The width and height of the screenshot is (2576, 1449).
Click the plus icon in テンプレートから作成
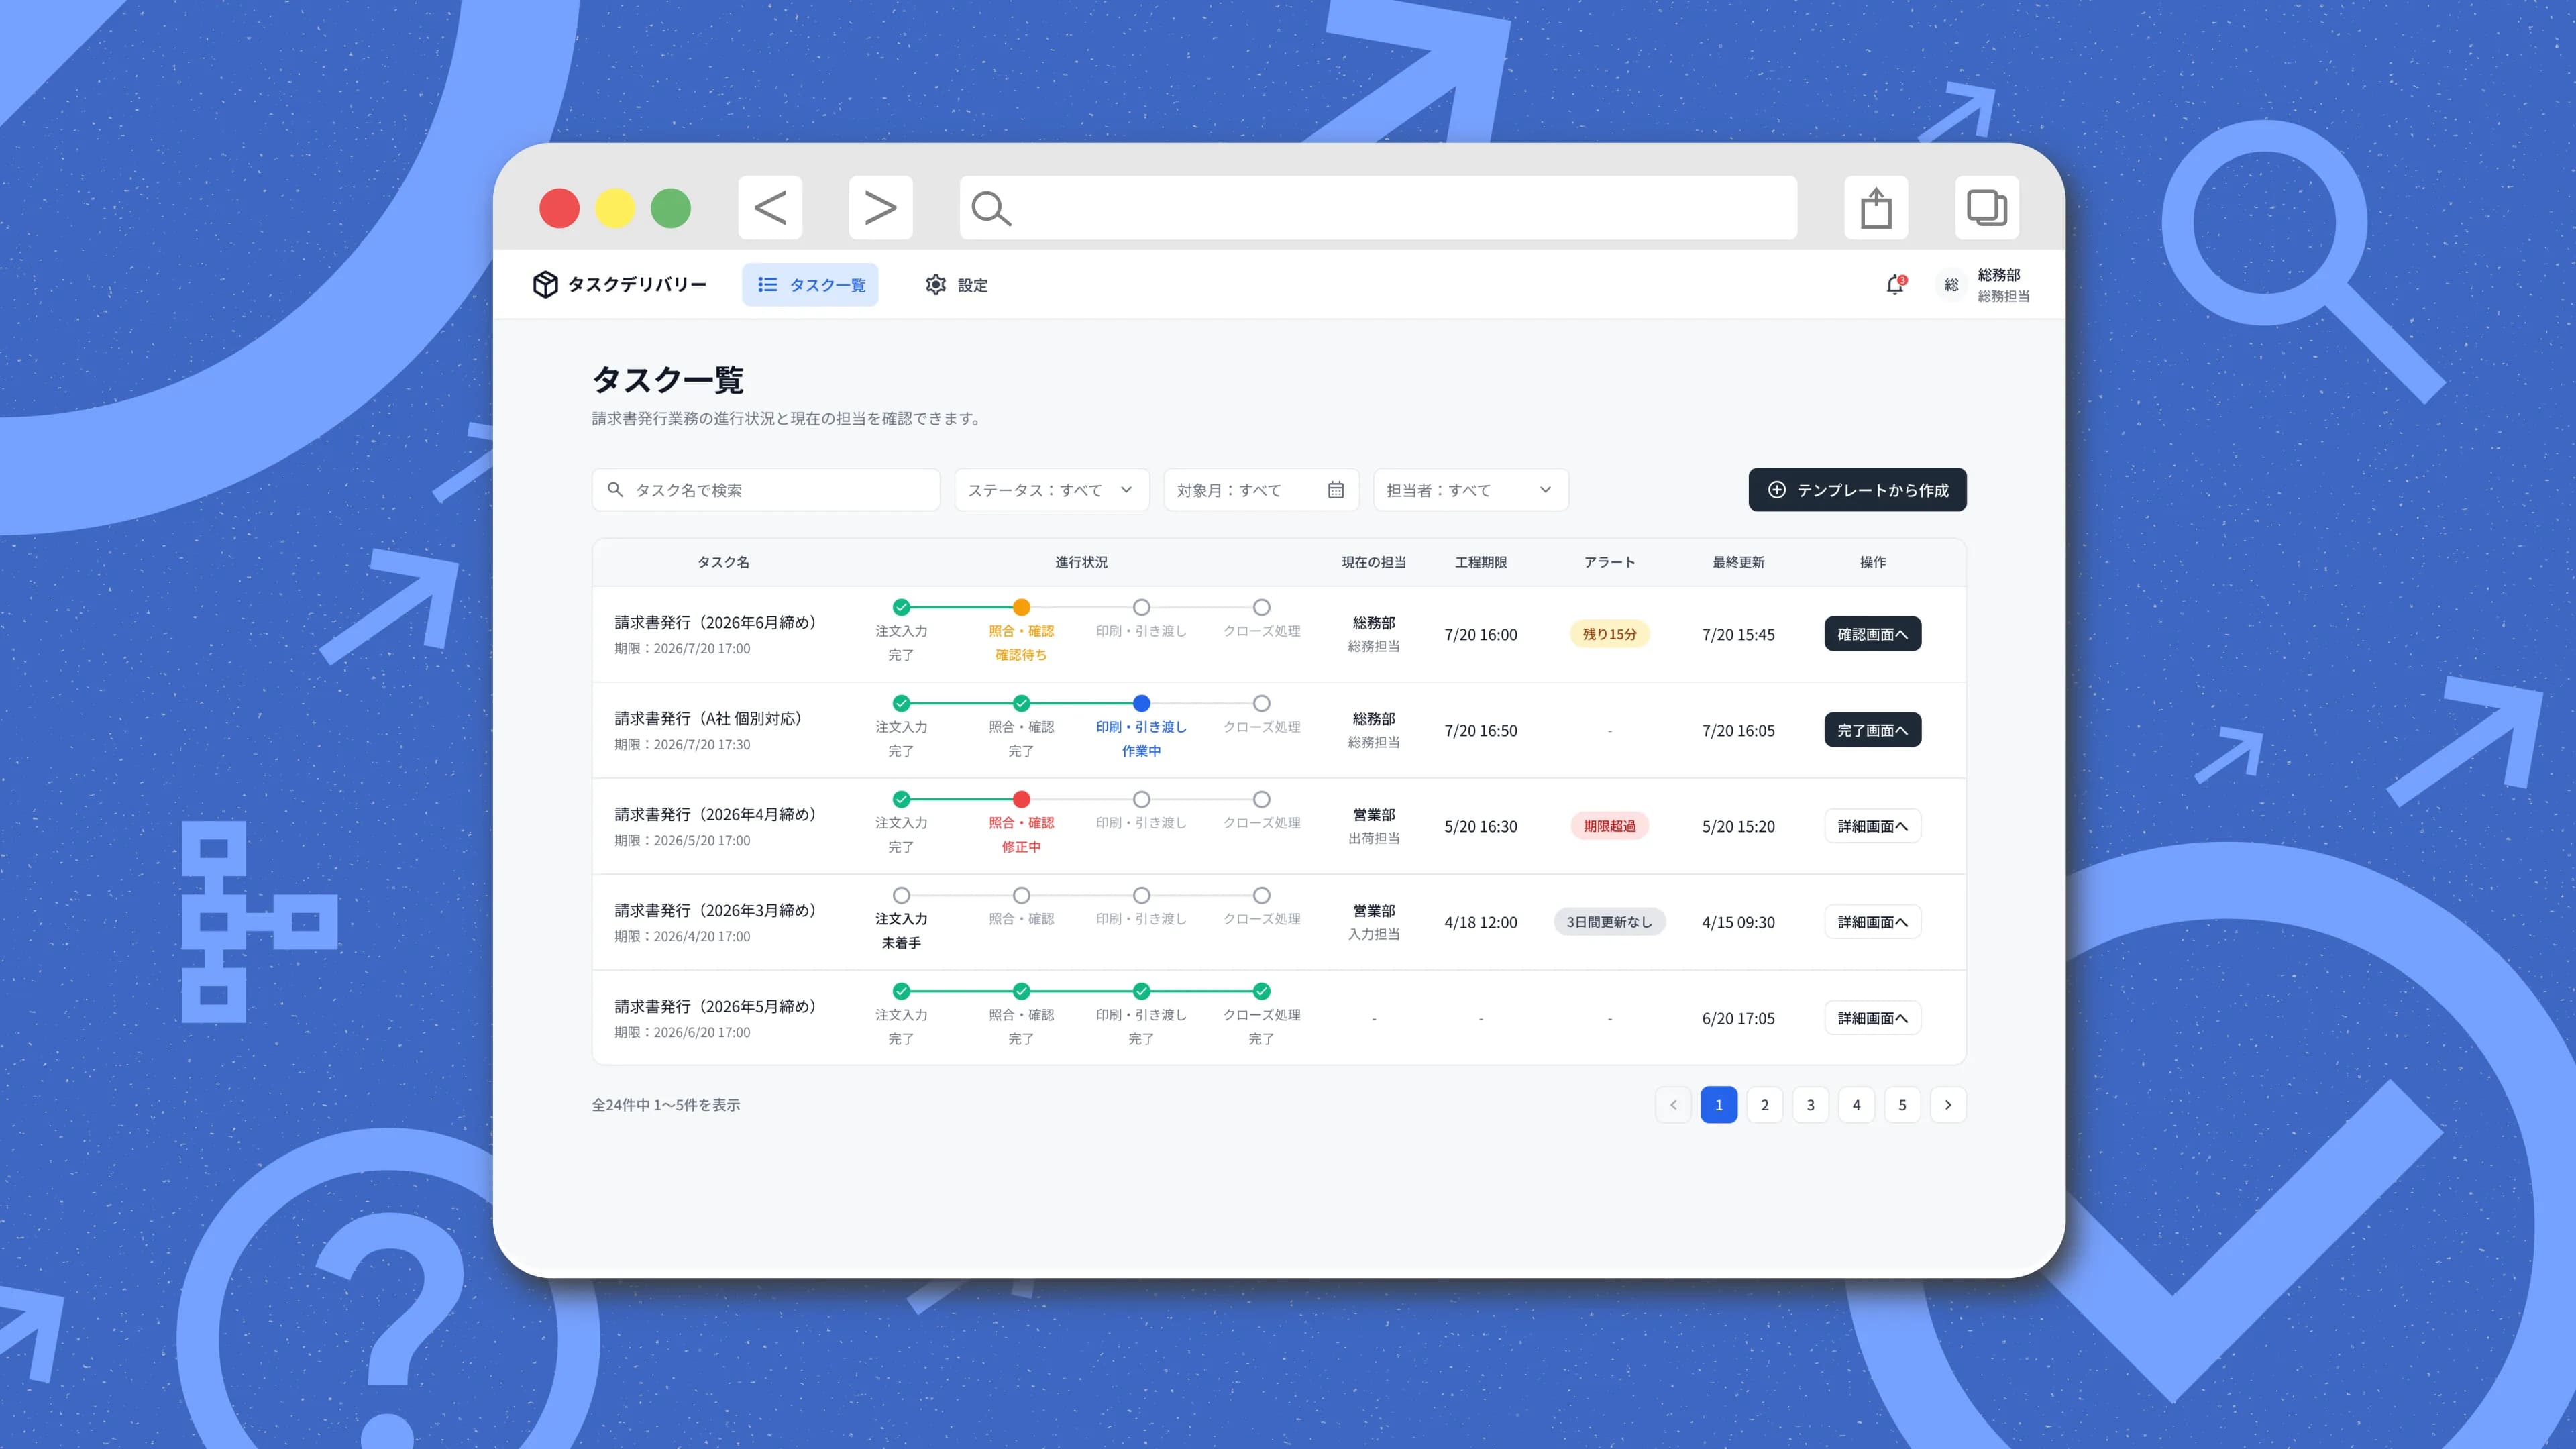[x=1776, y=490]
